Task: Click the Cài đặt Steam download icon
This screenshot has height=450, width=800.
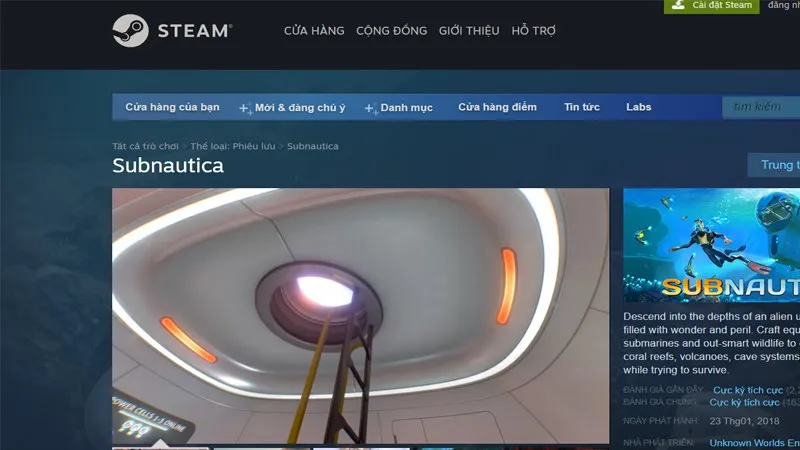Action: point(678,5)
